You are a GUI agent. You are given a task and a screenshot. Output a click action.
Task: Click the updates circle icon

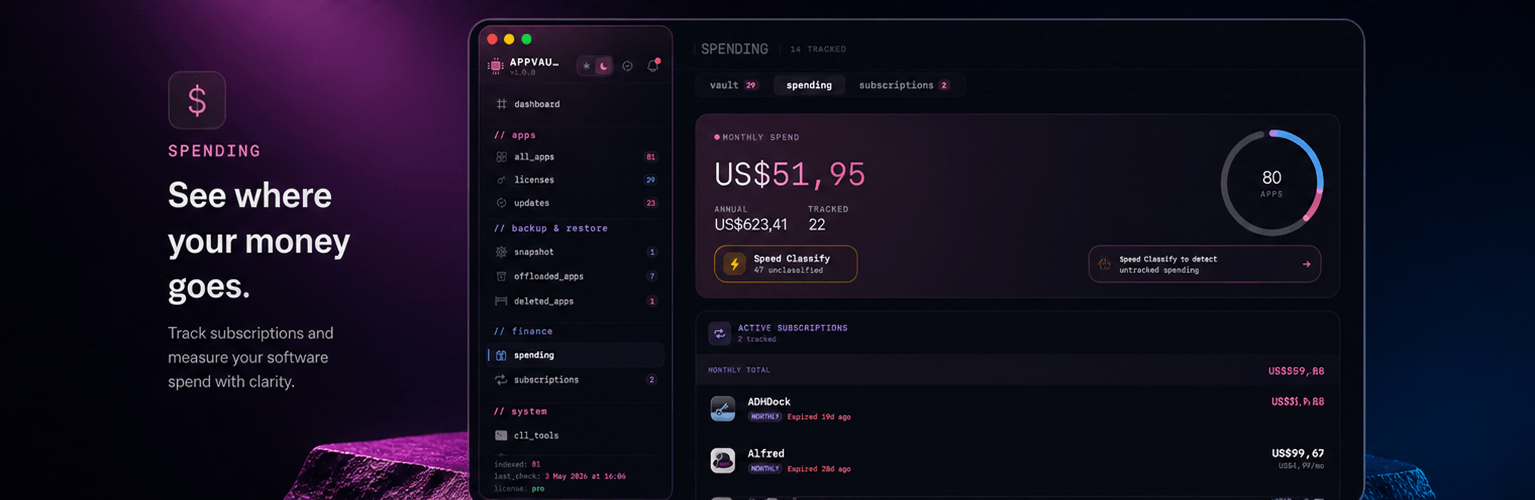click(502, 203)
